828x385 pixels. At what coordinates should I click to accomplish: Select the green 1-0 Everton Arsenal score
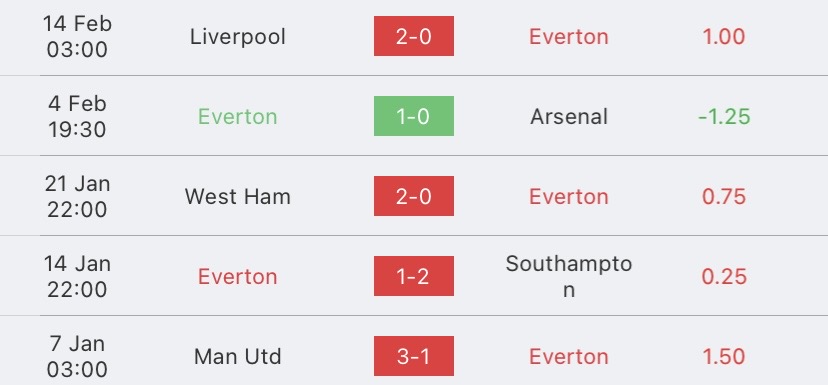pos(413,116)
